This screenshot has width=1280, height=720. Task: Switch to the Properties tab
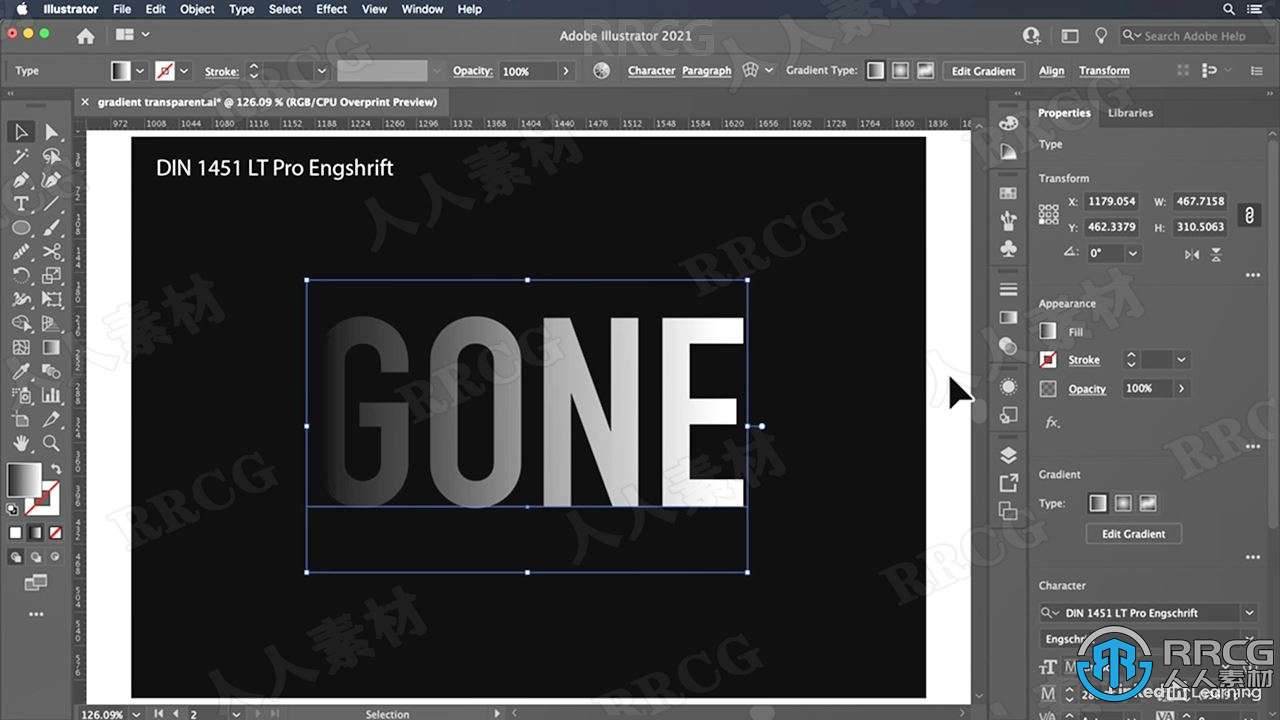(x=1064, y=113)
